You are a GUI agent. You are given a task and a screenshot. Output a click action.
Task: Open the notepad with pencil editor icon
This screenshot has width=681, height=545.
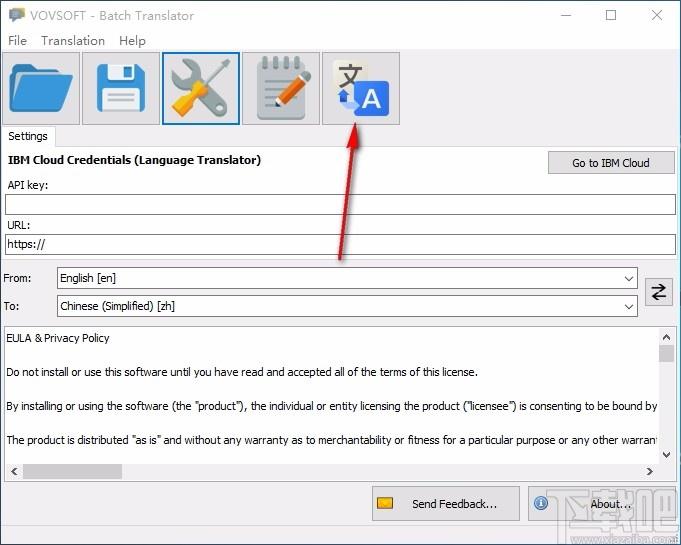click(x=281, y=89)
